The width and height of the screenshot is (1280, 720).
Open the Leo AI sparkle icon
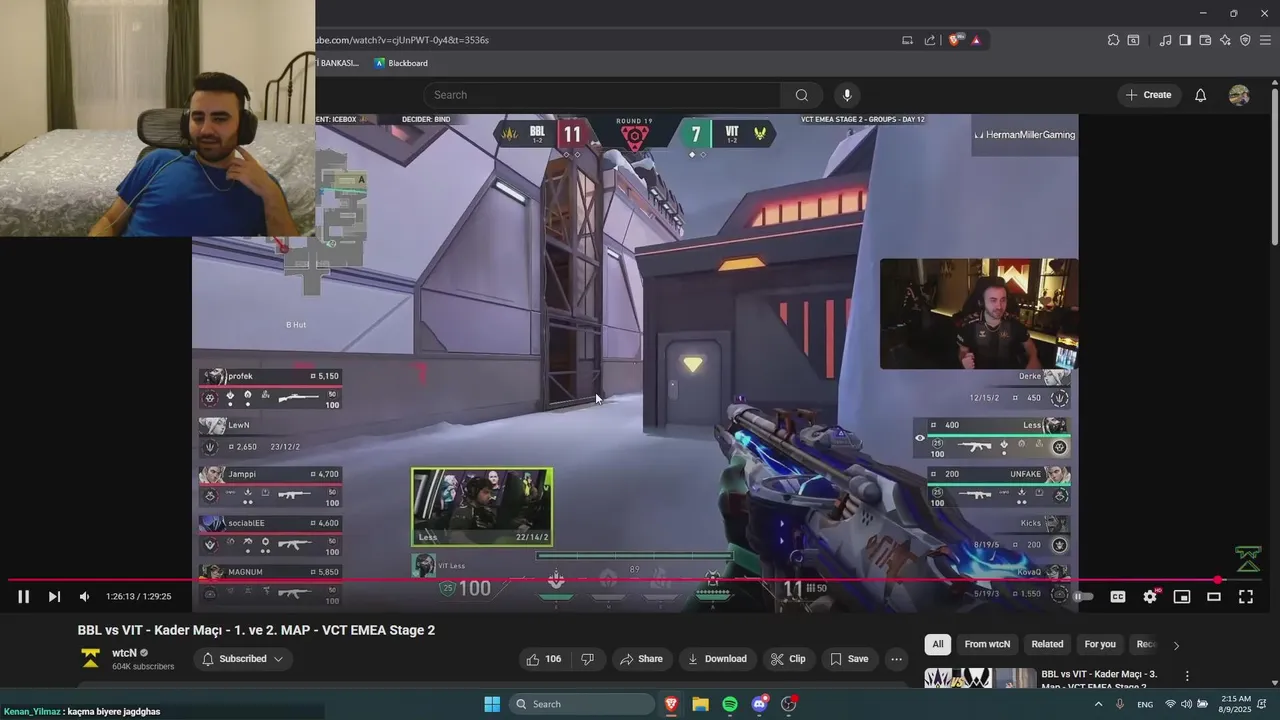coord(1225,40)
